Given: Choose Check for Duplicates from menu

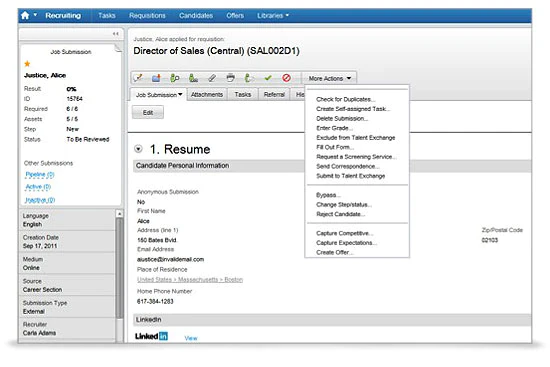Looking at the screenshot, I should [x=346, y=99].
